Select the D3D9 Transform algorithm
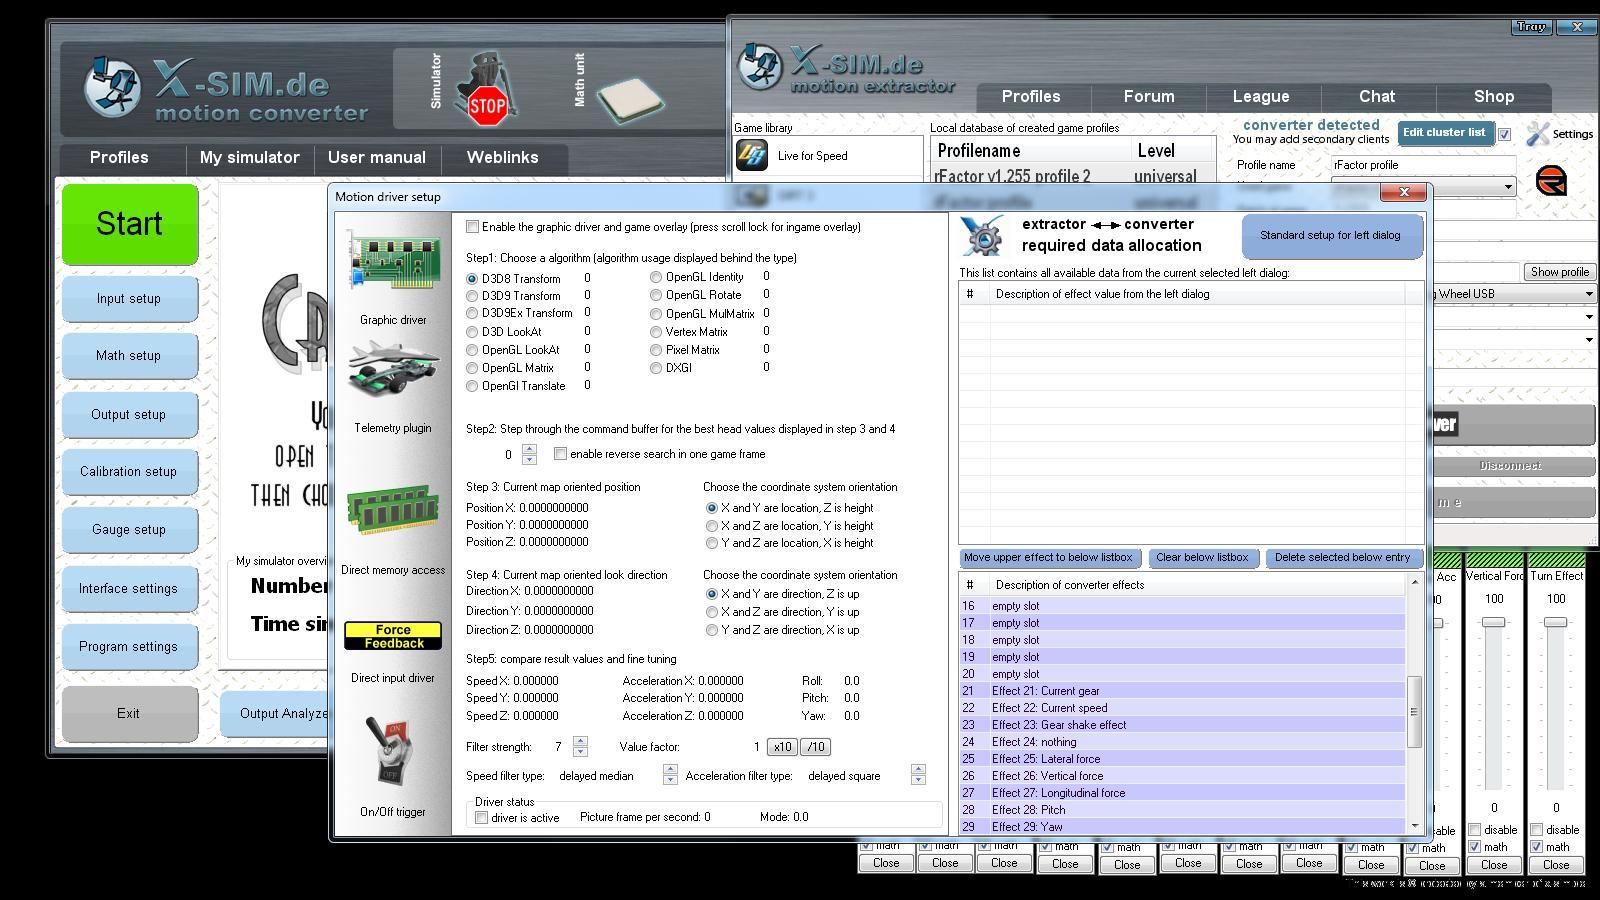Viewport: 1600px width, 900px height. click(472, 296)
